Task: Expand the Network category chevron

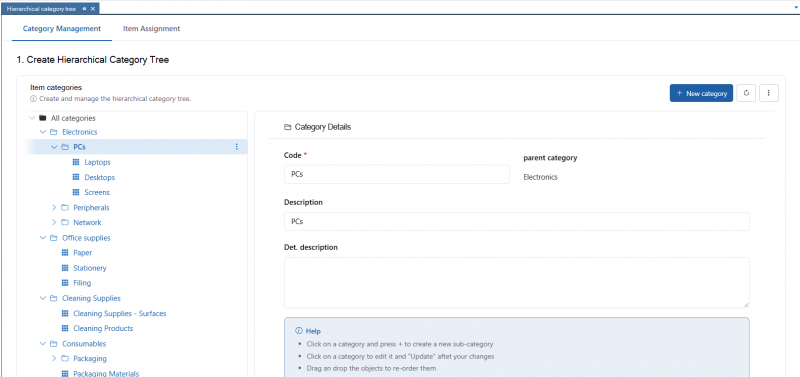Action: tap(55, 222)
